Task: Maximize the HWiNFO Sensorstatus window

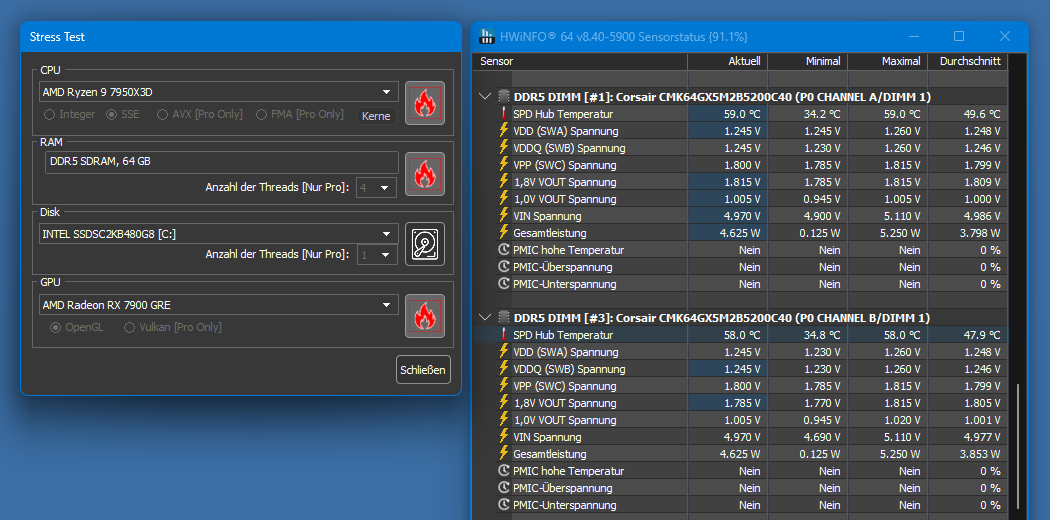Action: 959,36
